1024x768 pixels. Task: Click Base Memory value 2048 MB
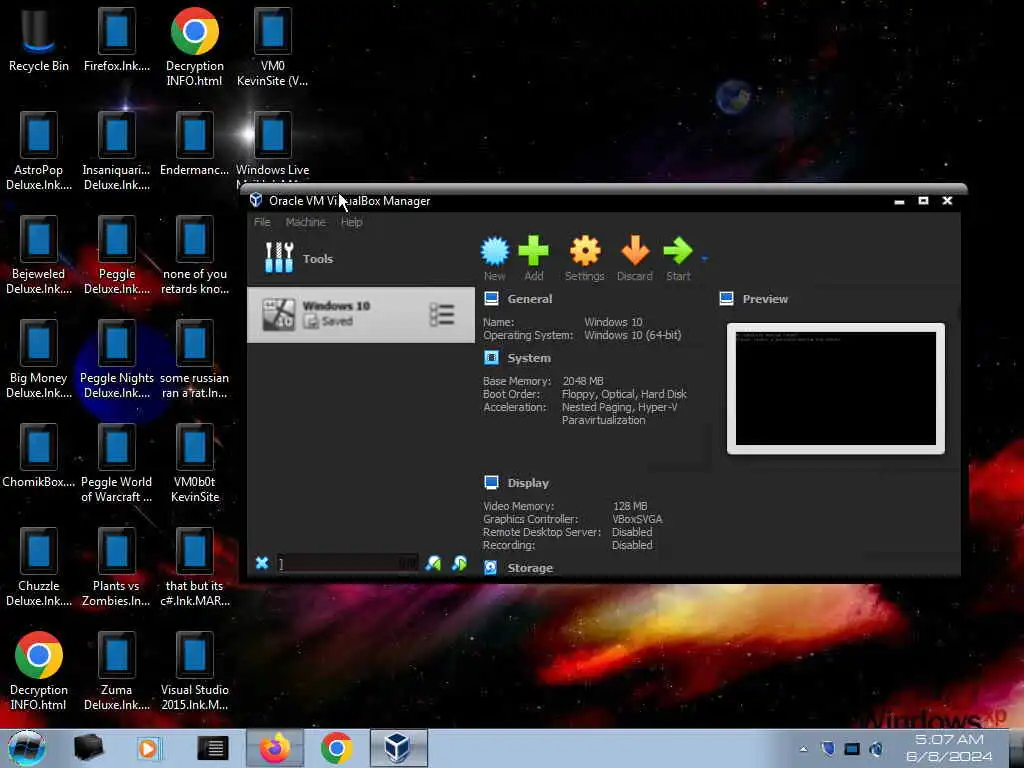[583, 381]
